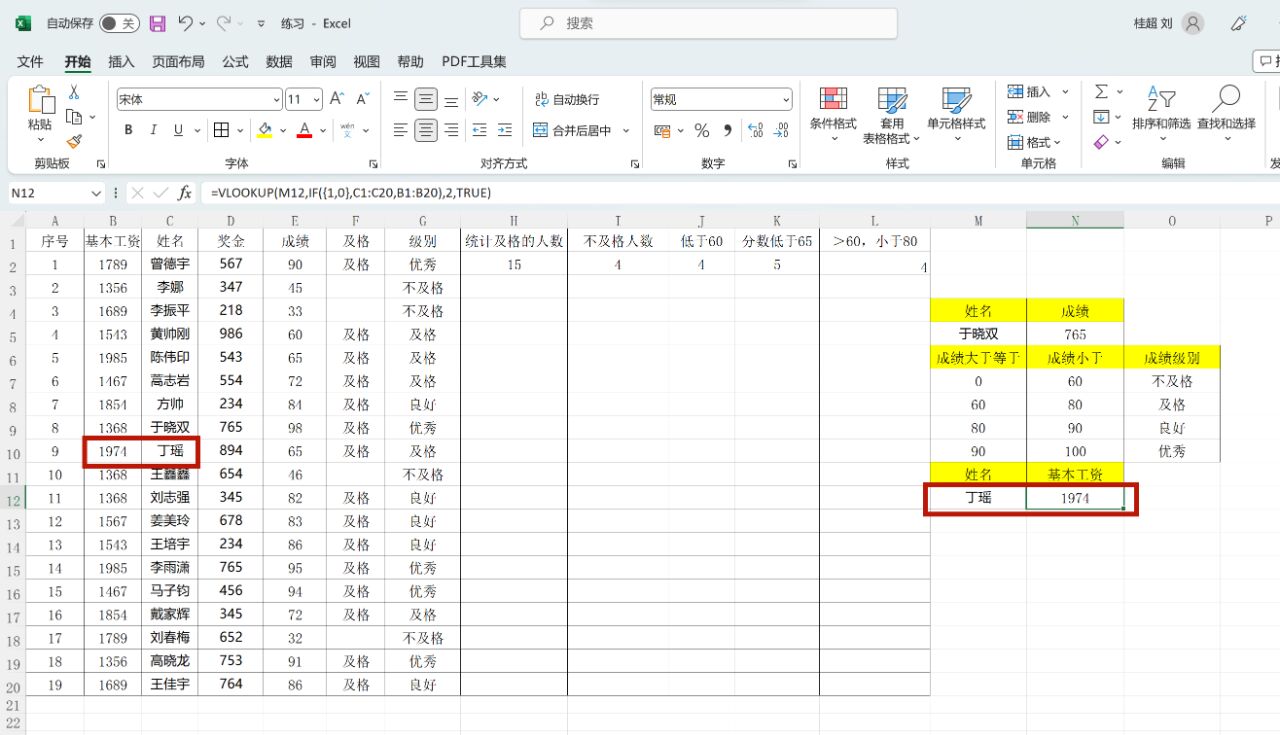Click the AutoSum sigma icon
Viewport: 1280px width, 735px height.
pyautogui.click(x=1101, y=92)
